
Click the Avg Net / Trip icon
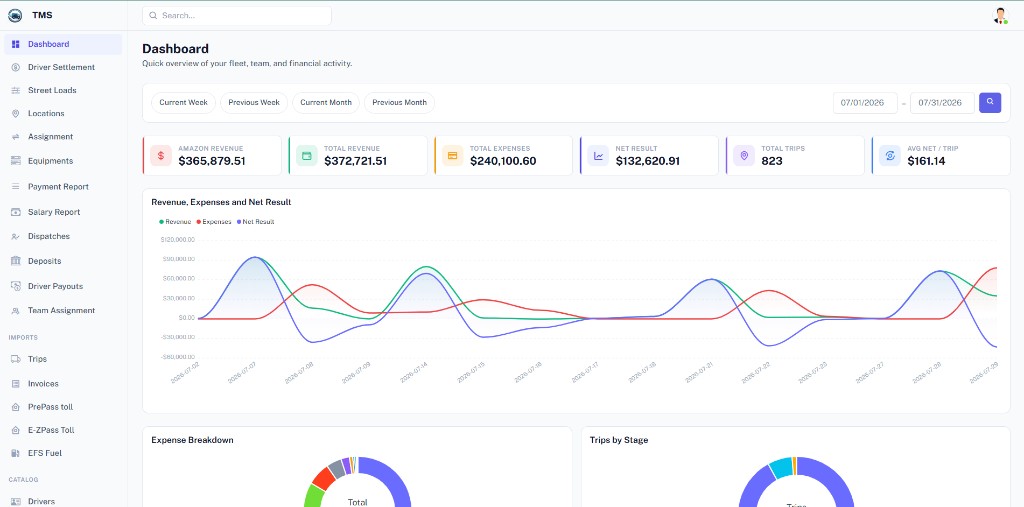(x=889, y=155)
